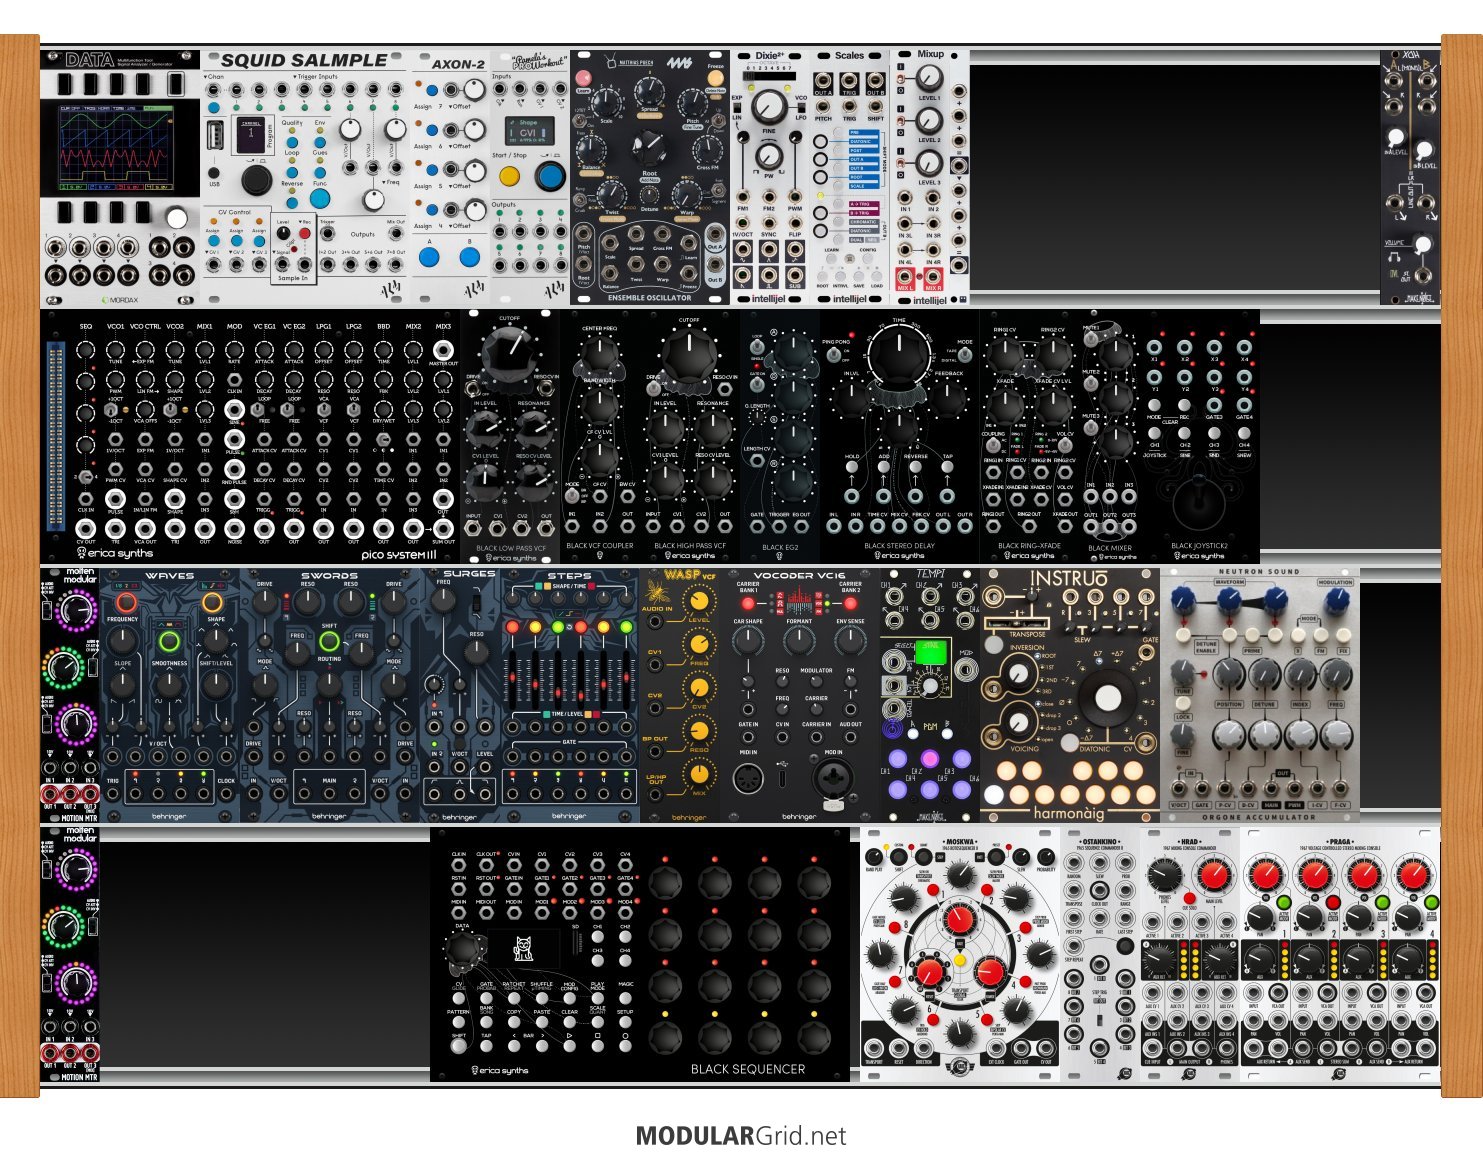The height and width of the screenshot is (1157, 1483).
Task: Click the Vocoder MIDI IN DIN socket
Action: 748,778
